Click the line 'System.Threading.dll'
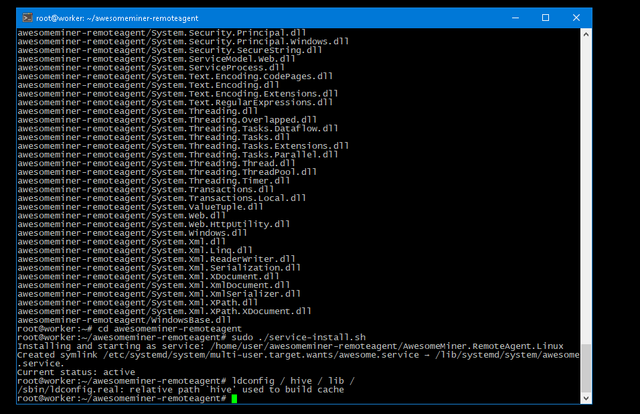640x414 pixels. (138, 111)
